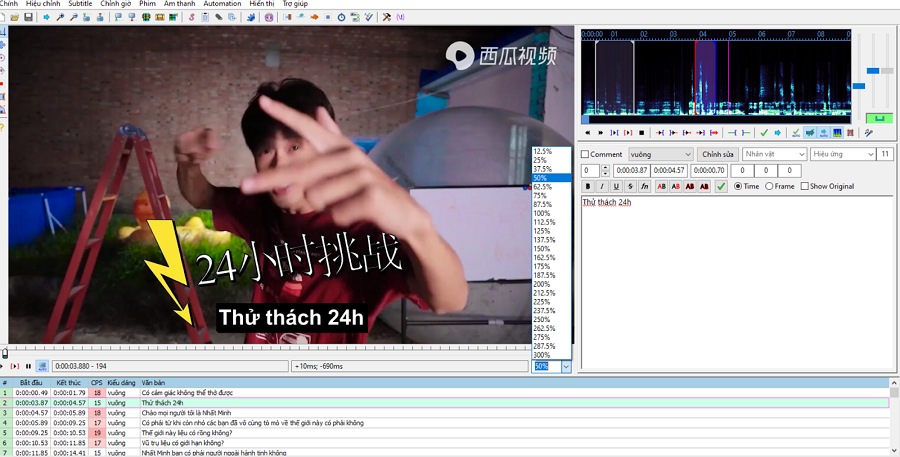Click the Save subtitles icon in toolbar
The width and height of the screenshot is (900, 457).
pos(29,17)
